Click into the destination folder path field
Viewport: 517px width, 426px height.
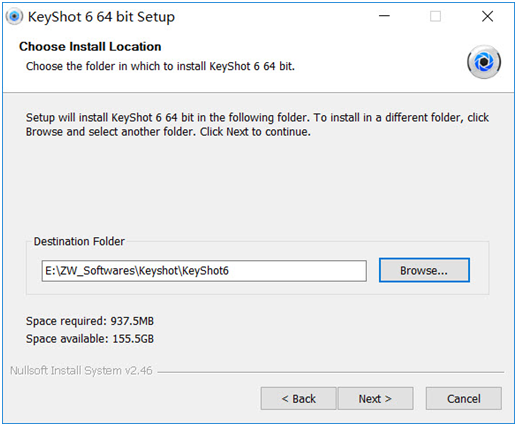pyautogui.click(x=204, y=271)
